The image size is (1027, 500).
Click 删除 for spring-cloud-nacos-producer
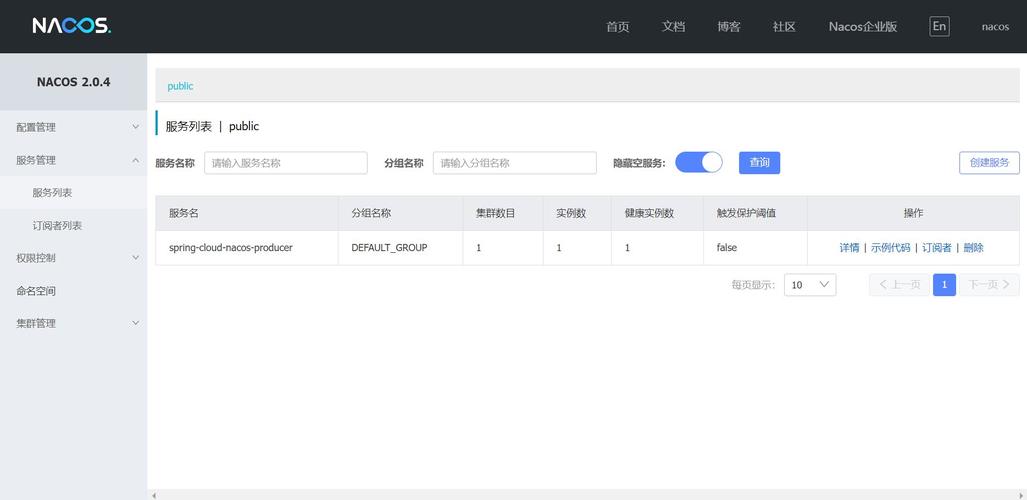click(973, 248)
